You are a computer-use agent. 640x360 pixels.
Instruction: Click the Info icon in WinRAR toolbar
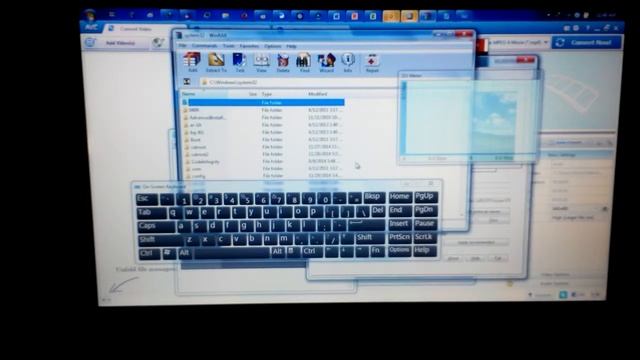(348, 62)
